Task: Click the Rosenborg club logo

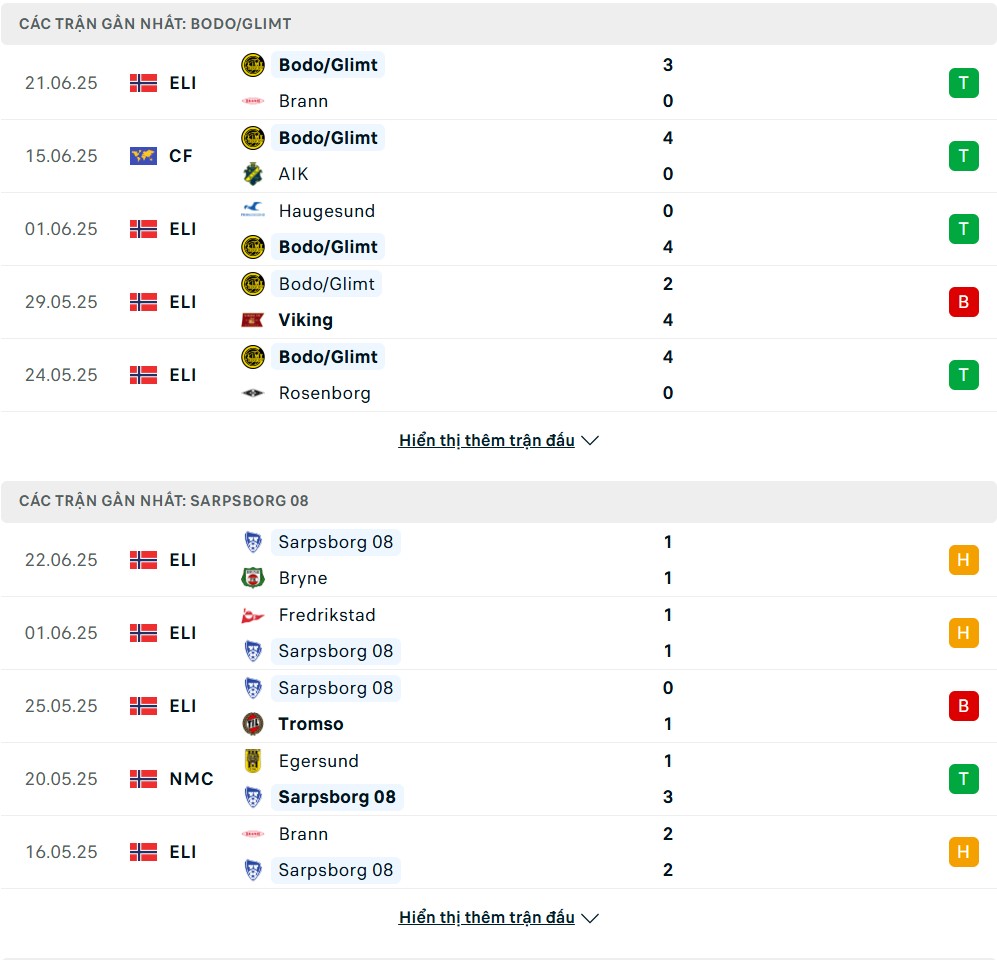Action: click(x=253, y=393)
